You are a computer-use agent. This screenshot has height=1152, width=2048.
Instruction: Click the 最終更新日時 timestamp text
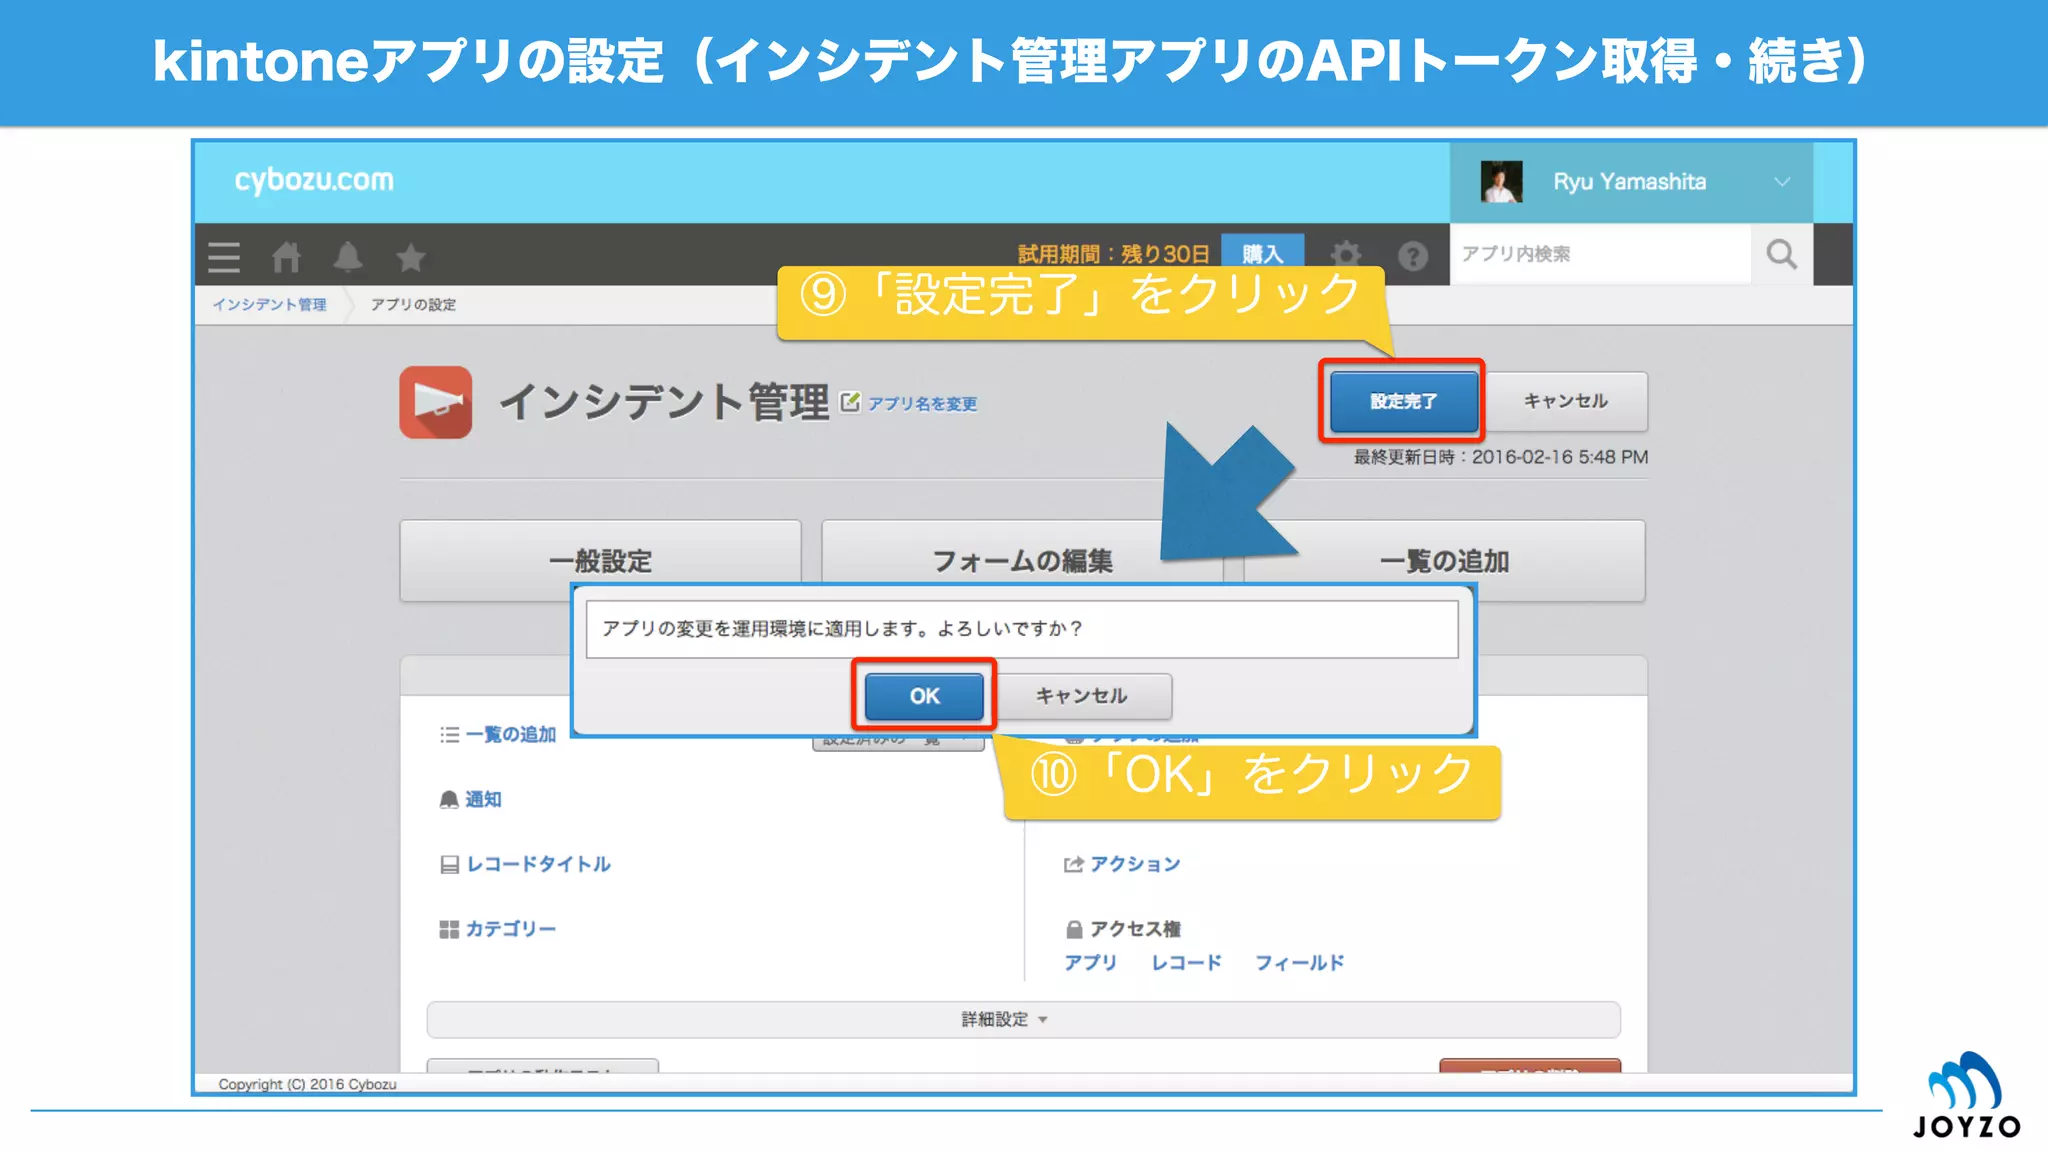(1501, 457)
